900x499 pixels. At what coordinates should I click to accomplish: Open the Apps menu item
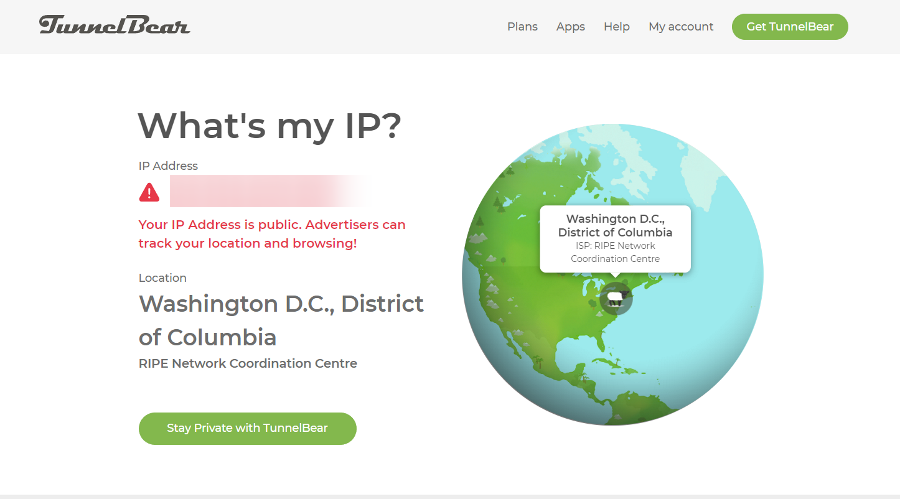click(x=571, y=27)
